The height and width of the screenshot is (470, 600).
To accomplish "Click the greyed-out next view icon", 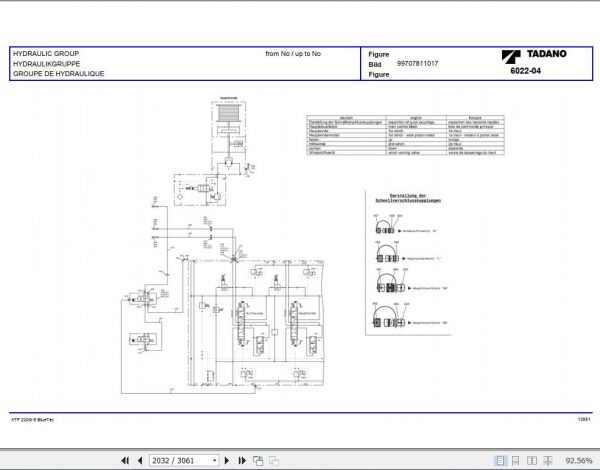I will tap(274, 460).
